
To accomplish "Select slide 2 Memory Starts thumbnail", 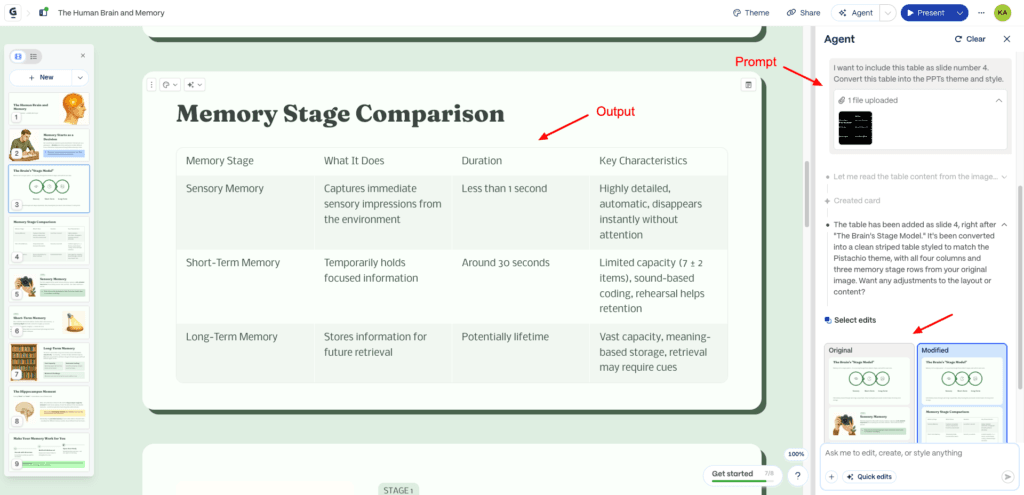I will click(x=49, y=144).
